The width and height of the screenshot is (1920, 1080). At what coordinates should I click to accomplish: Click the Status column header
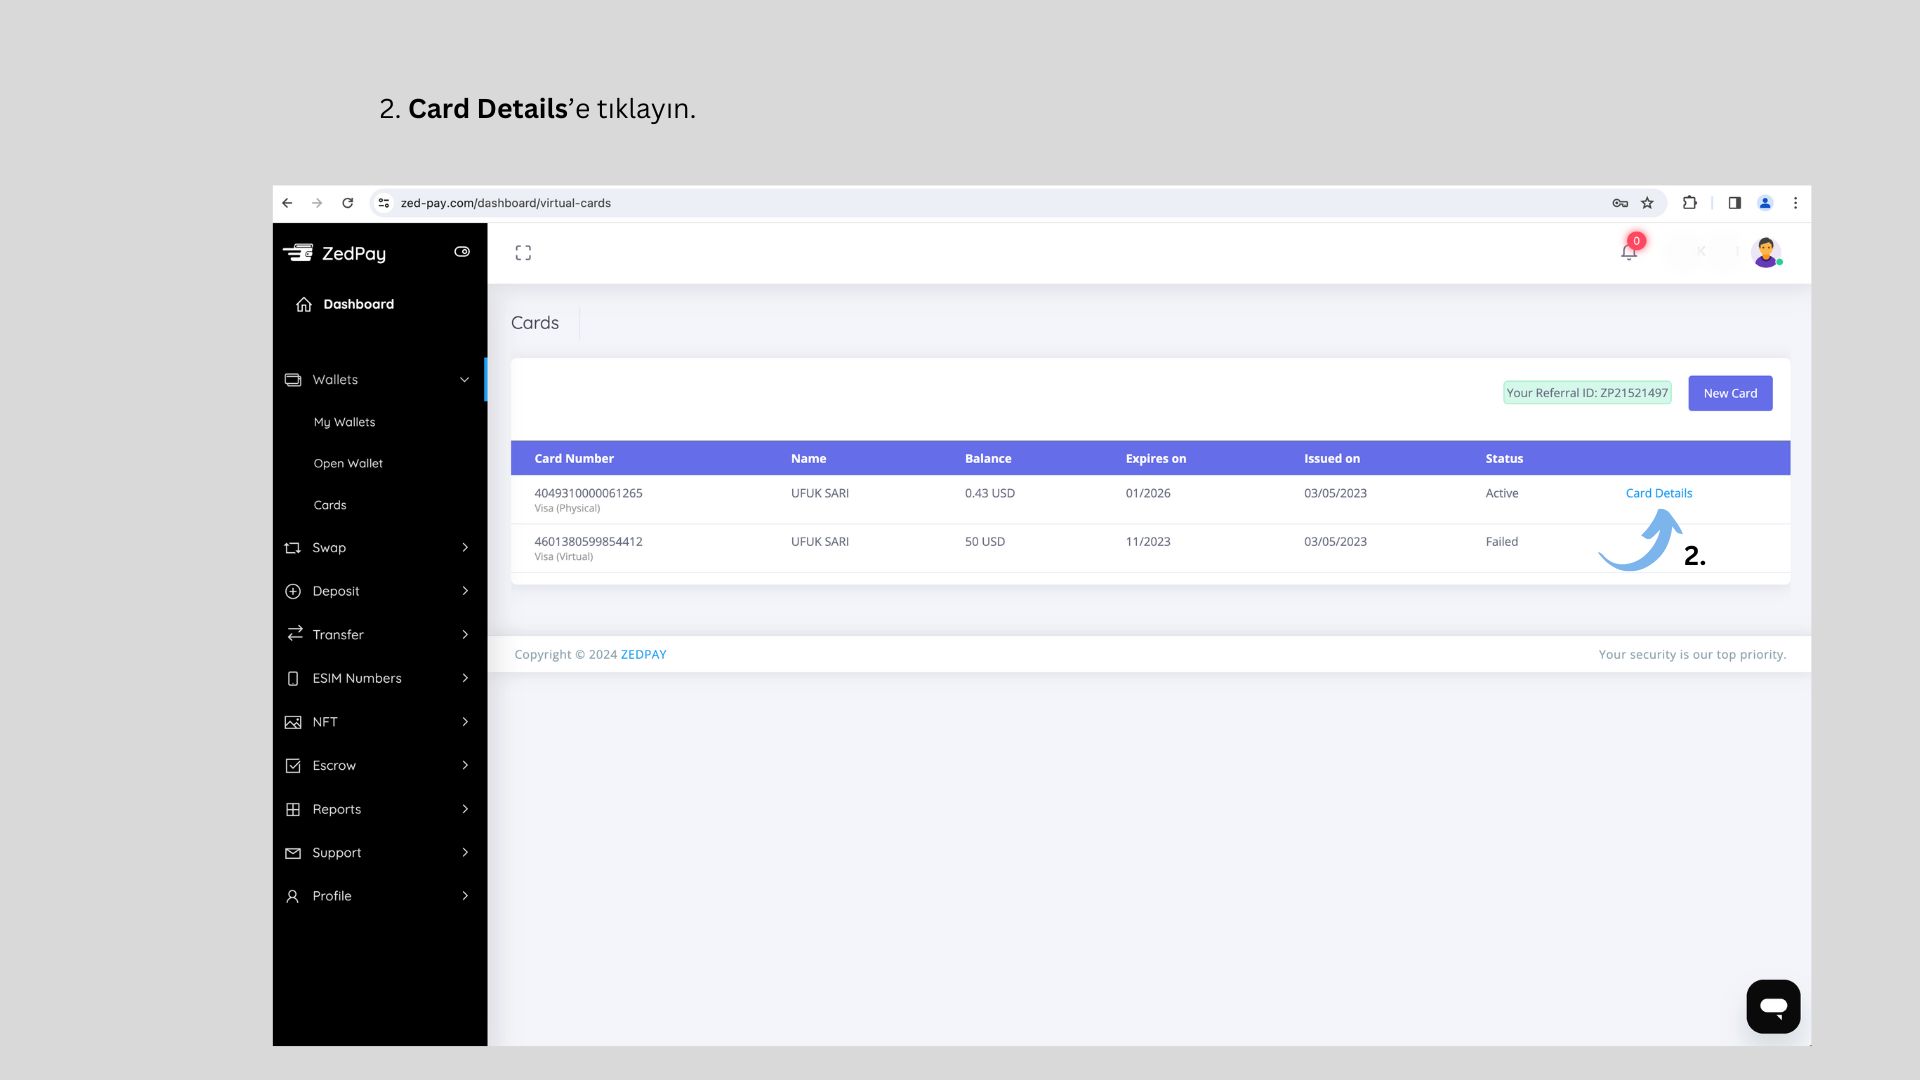point(1504,459)
